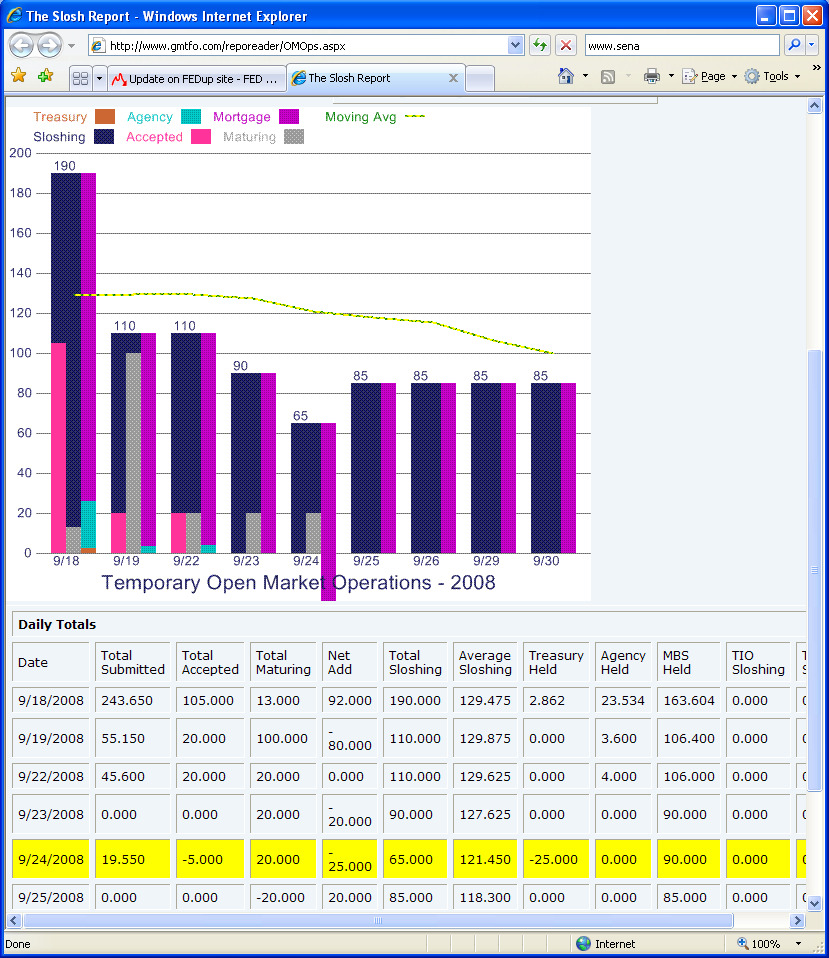Viewport: 829px width, 958px height.
Task: Switch to Update on FEDup site tab
Action: pyautogui.click(x=195, y=78)
